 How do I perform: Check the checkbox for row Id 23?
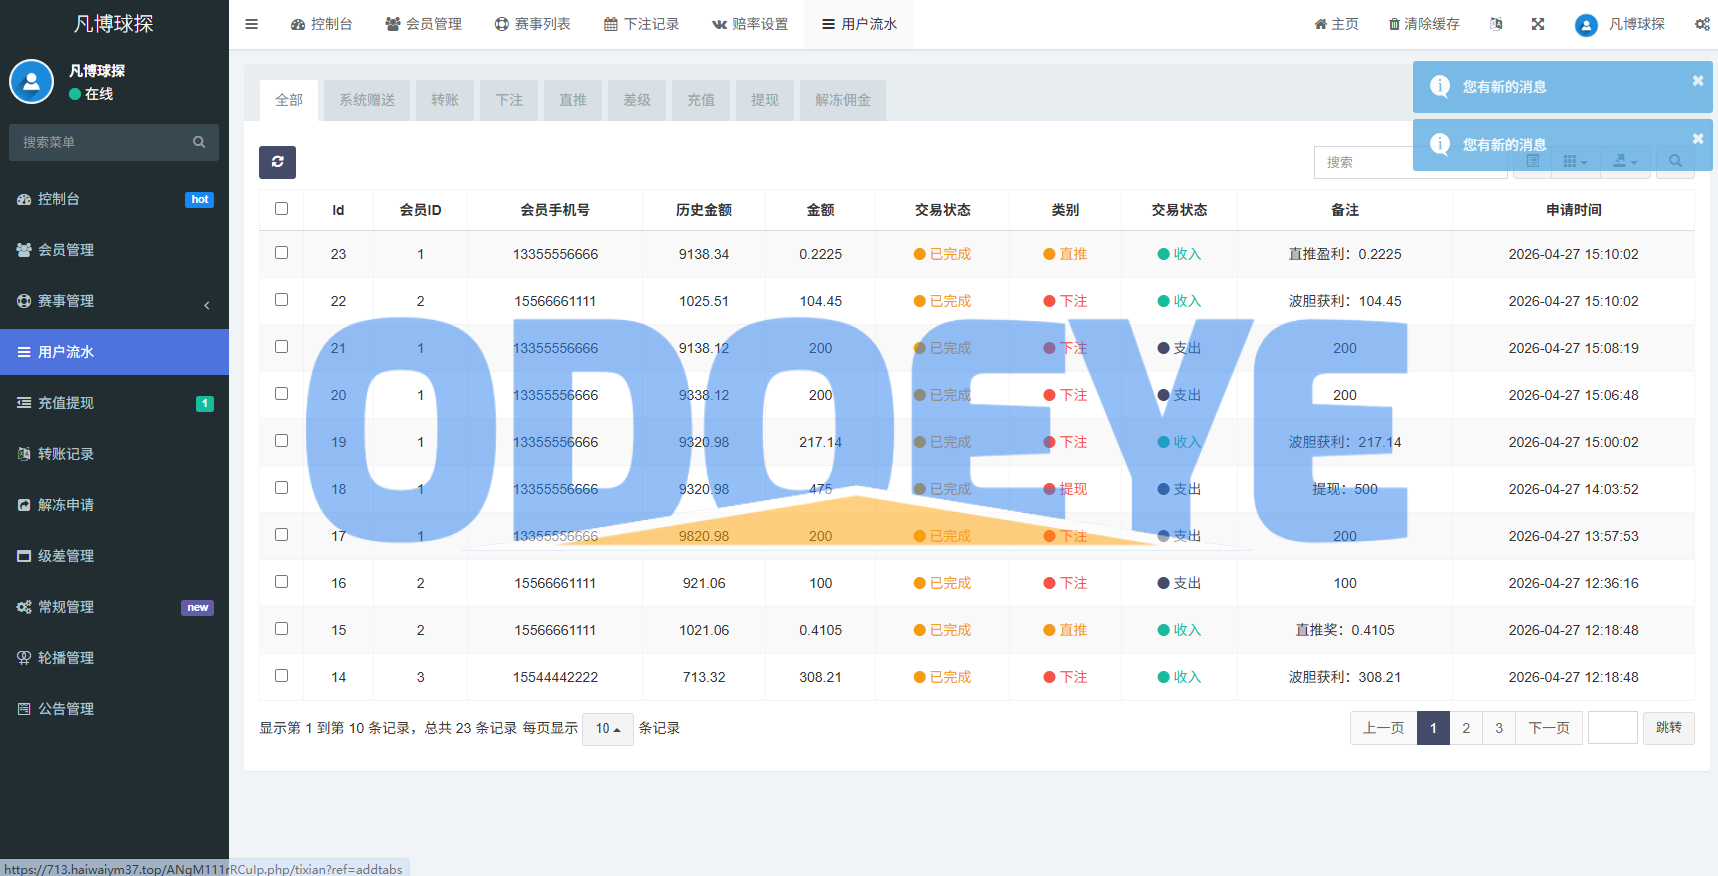[281, 252]
